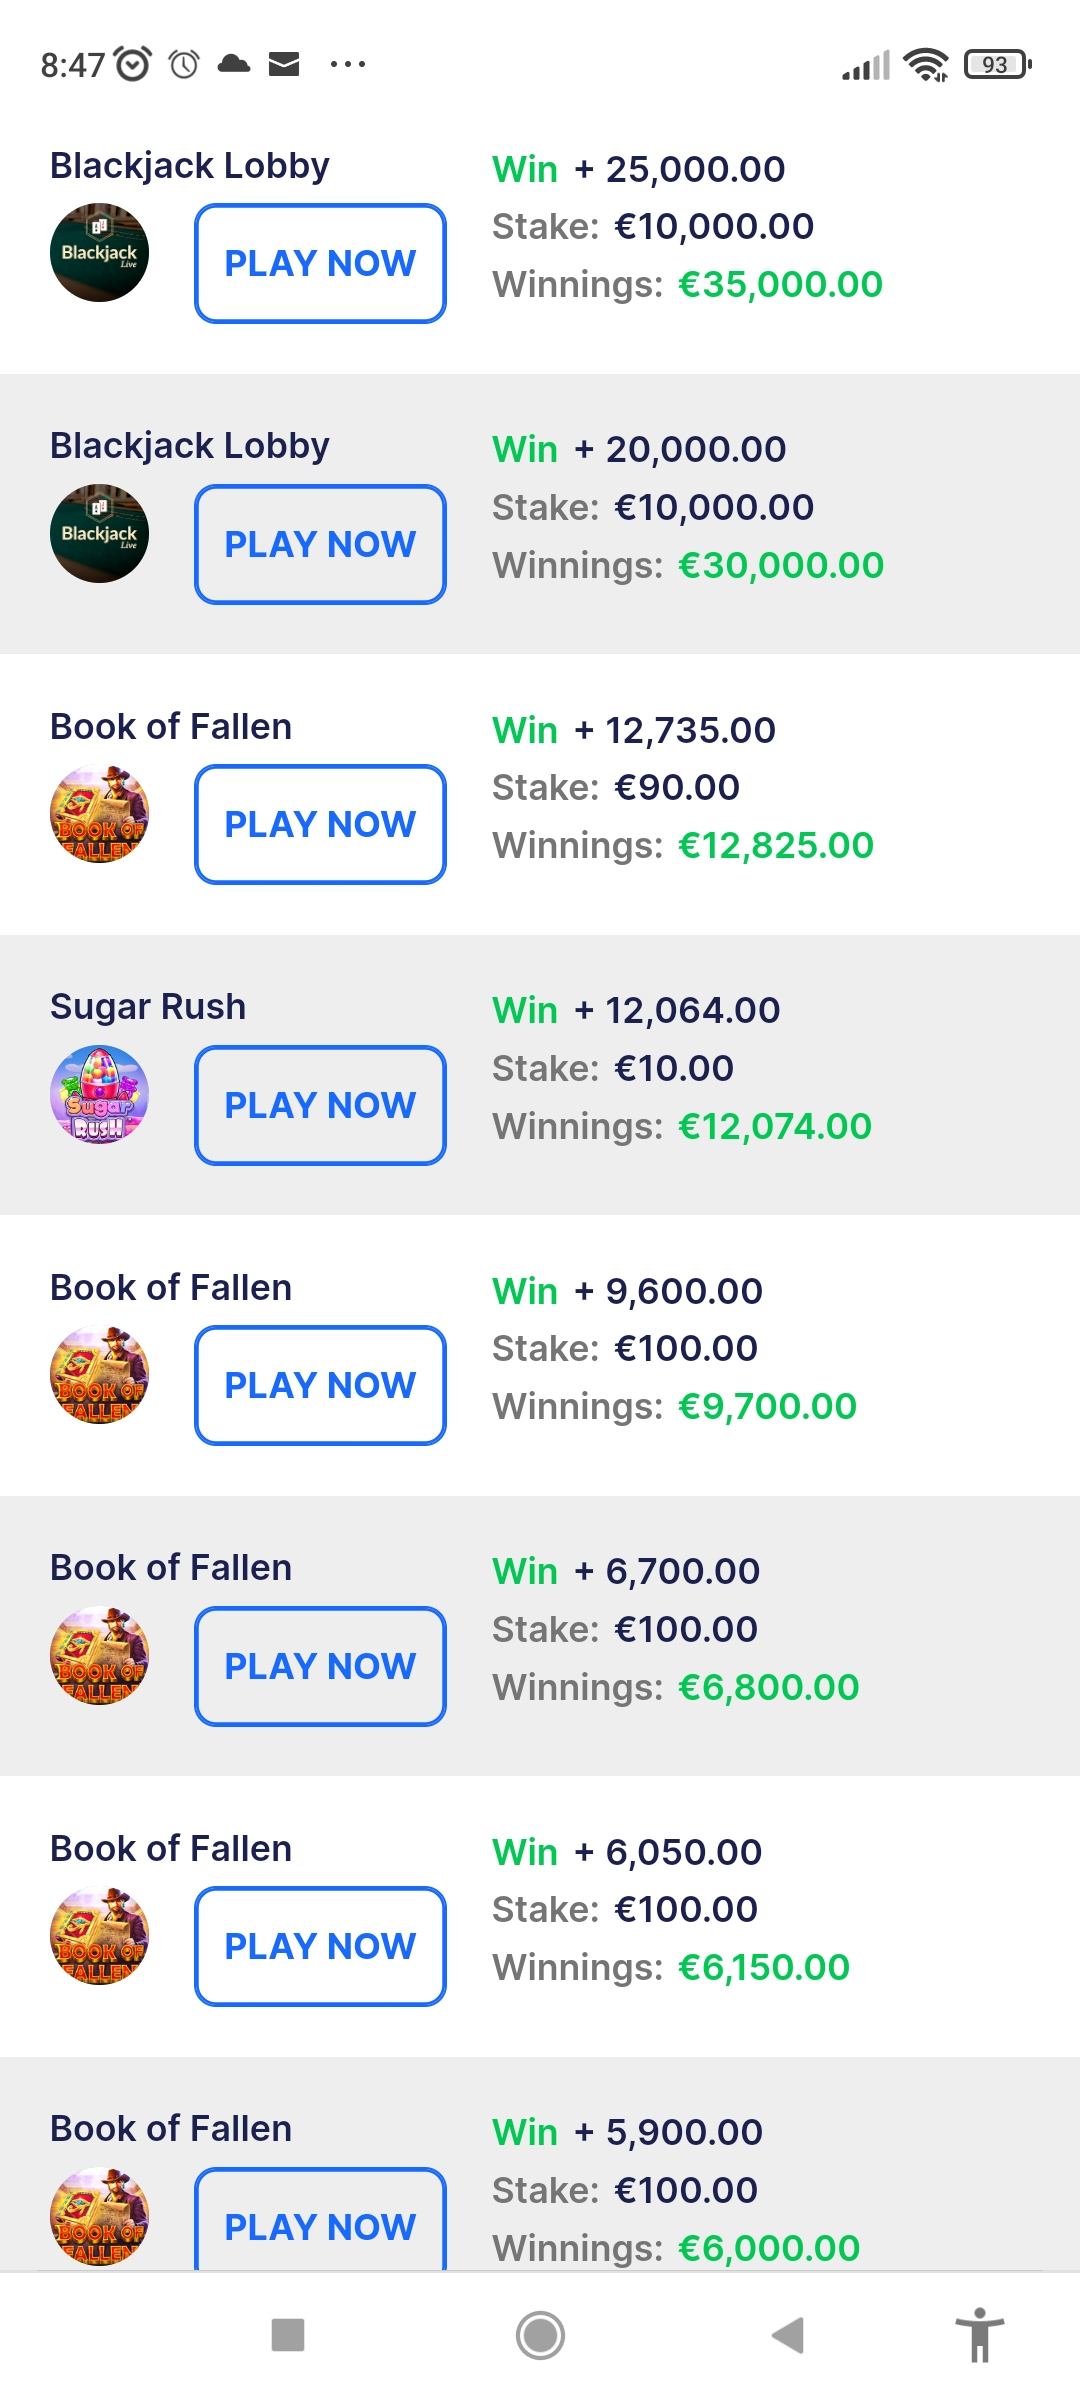Open the Sugar Rush game icon

click(99, 1095)
